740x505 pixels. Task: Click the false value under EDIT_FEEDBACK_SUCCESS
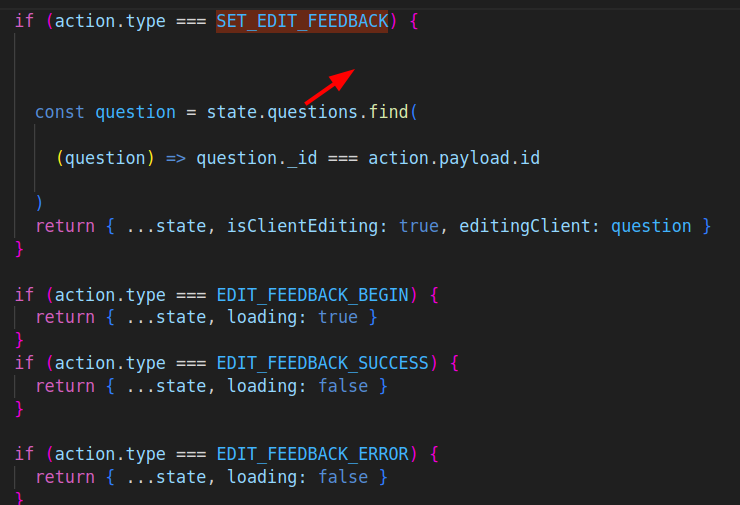pyautogui.click(x=343, y=385)
